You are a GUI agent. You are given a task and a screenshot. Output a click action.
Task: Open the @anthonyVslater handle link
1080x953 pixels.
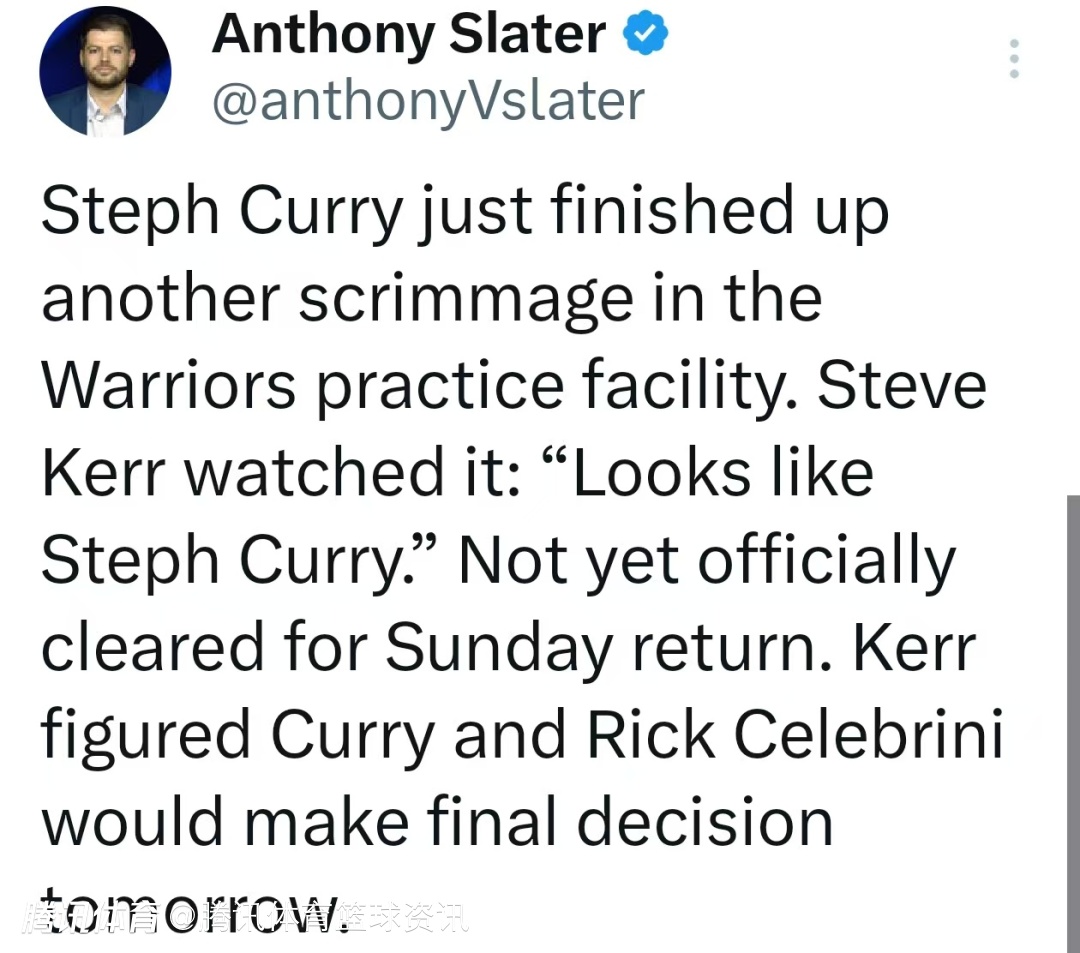click(x=428, y=101)
